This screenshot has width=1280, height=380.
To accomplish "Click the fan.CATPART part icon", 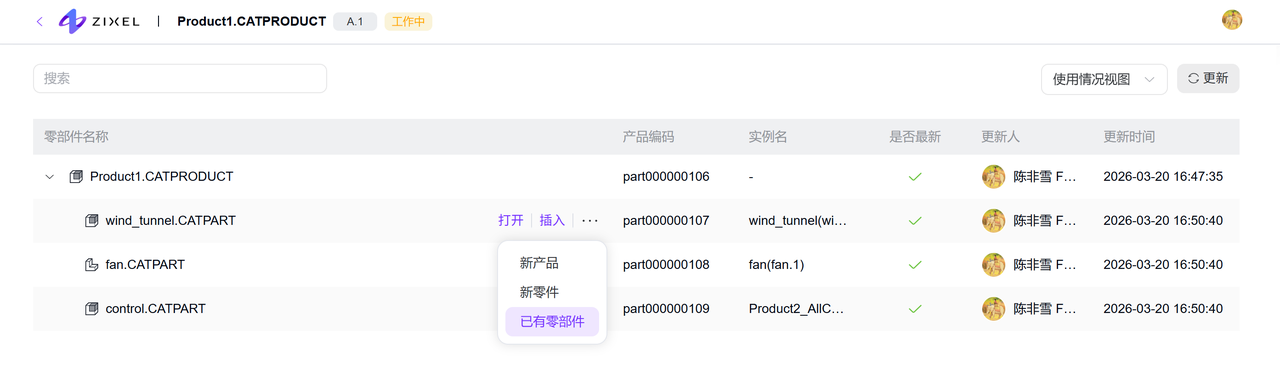I will tap(91, 265).
